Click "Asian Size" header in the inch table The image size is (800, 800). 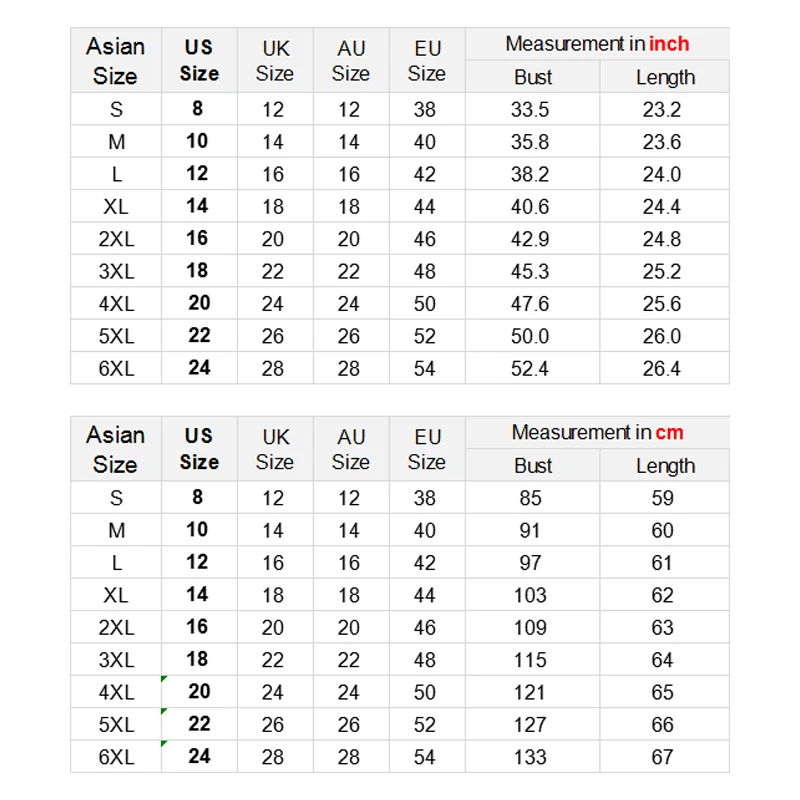[116, 61]
